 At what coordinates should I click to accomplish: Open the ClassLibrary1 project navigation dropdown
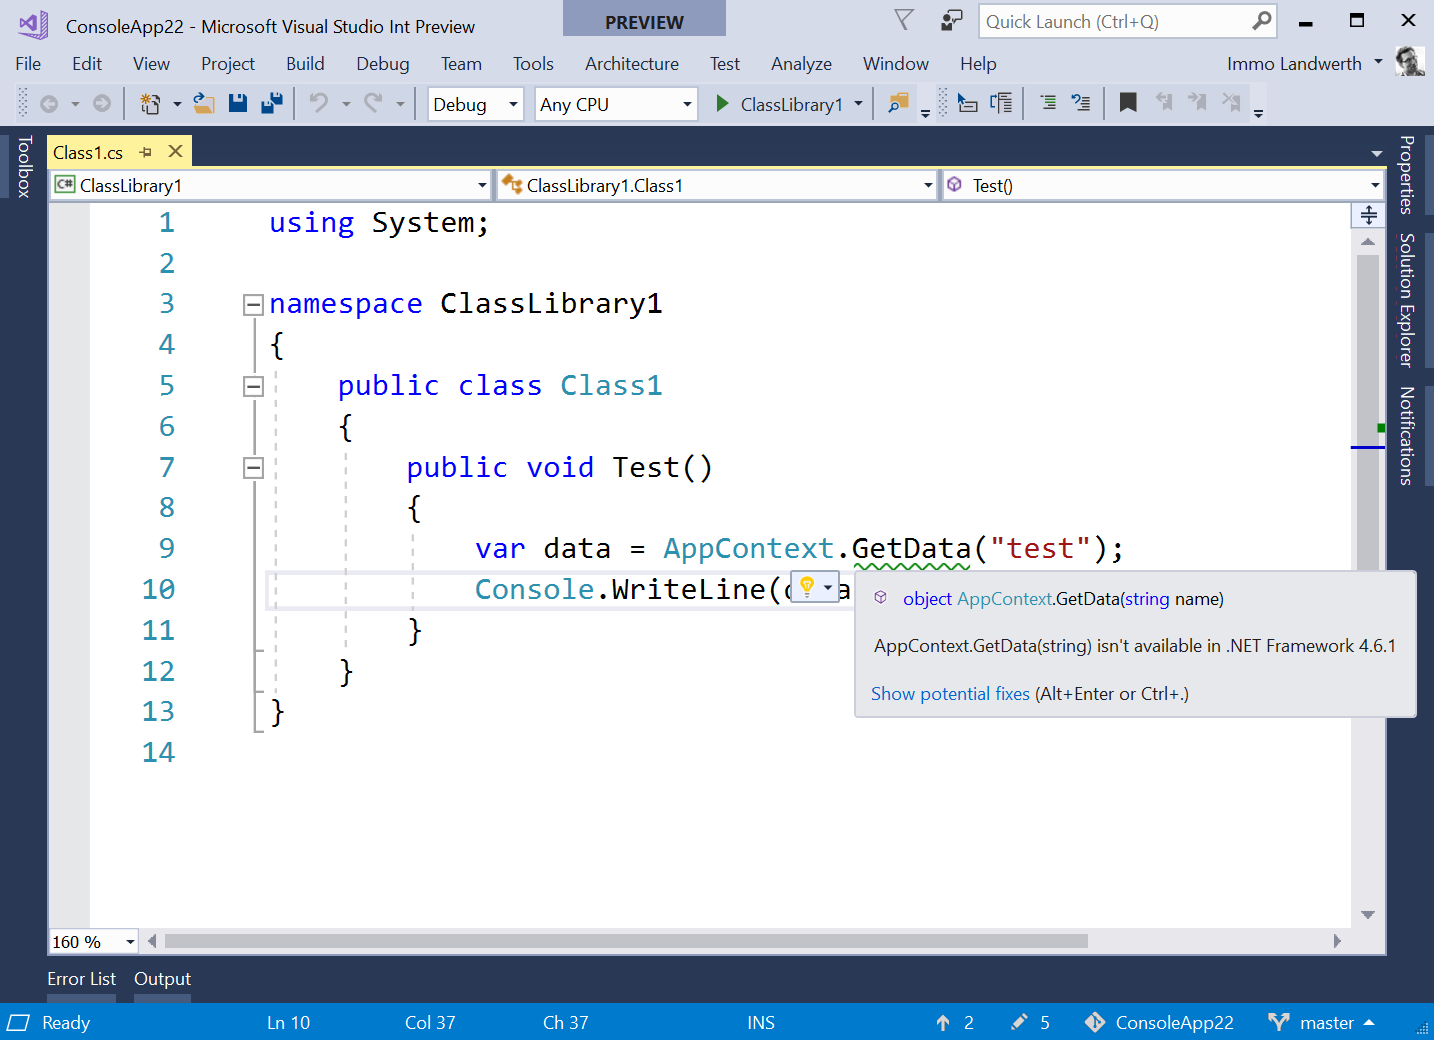tap(482, 185)
